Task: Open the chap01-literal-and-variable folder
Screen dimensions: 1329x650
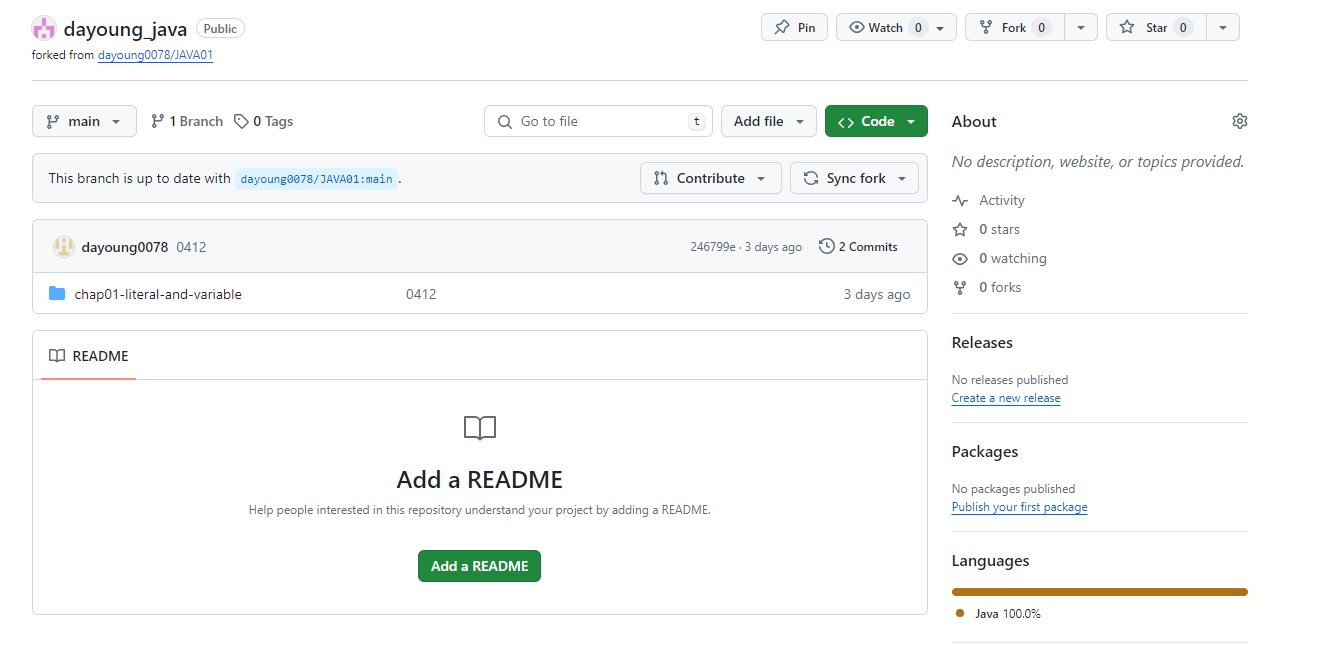Action: coord(158,294)
